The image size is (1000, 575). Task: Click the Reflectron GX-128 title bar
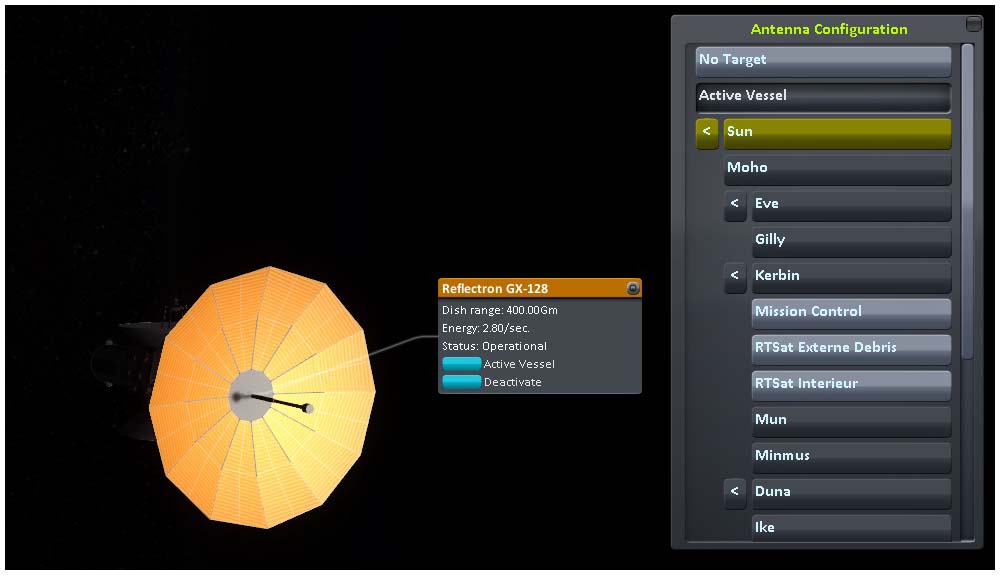[x=540, y=288]
